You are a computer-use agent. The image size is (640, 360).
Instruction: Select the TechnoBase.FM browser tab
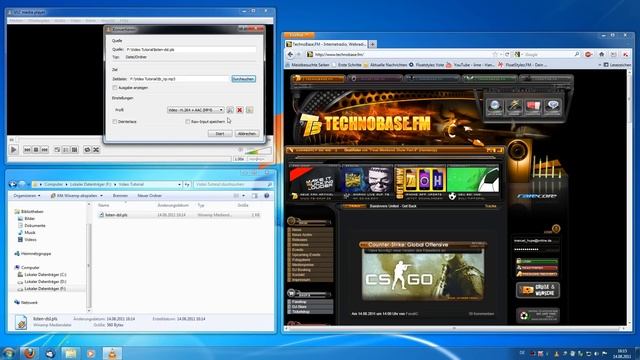click(x=326, y=44)
